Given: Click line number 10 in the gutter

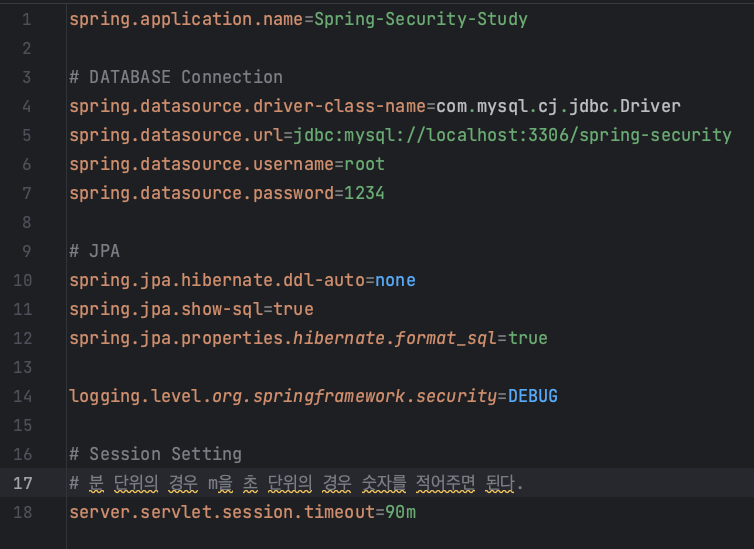Looking at the screenshot, I should pos(23,280).
